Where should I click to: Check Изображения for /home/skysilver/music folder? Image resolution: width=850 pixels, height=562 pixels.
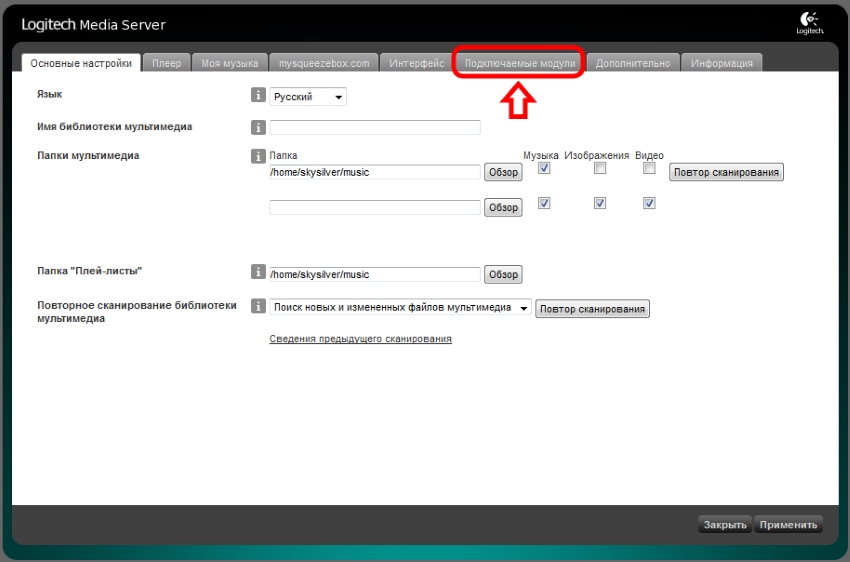tap(600, 168)
